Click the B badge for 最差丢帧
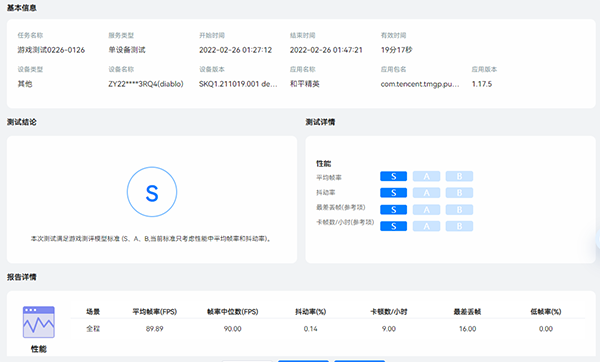Image resolution: width=600 pixels, height=362 pixels. click(459, 209)
